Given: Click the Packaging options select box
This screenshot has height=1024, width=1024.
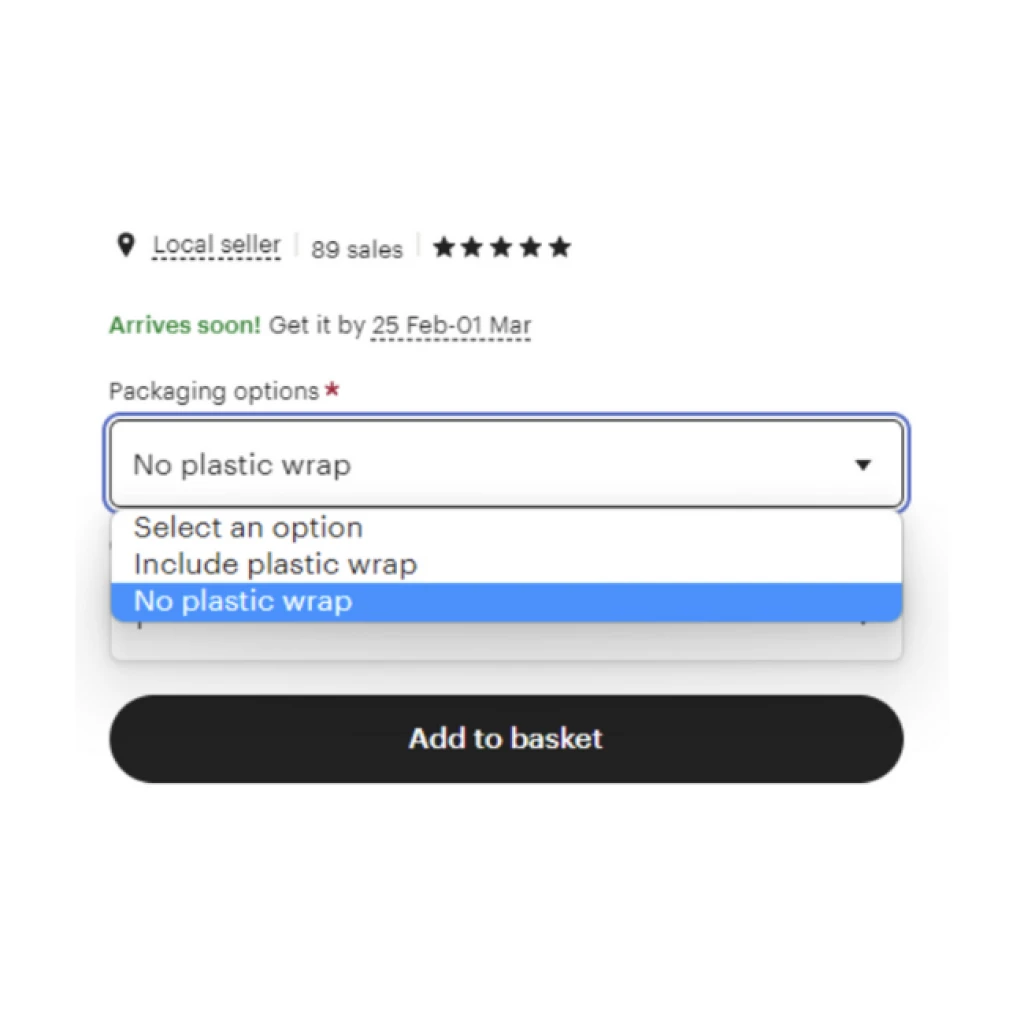Looking at the screenshot, I should (x=507, y=464).
